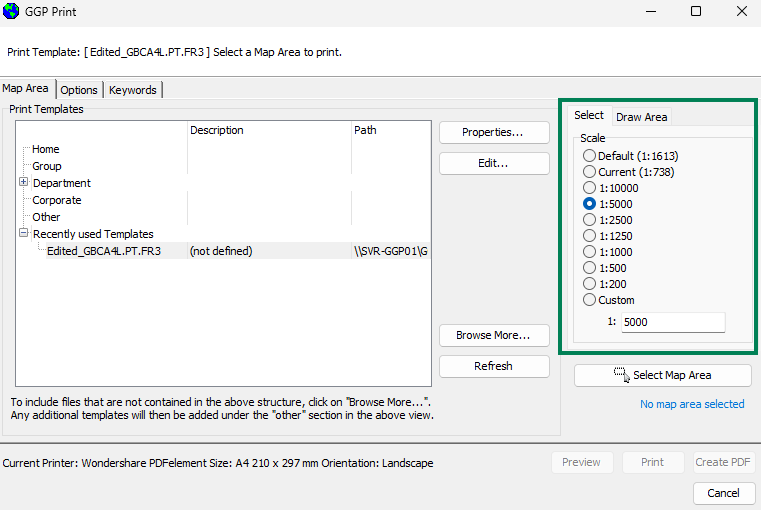This screenshot has width=761, height=510.
Task: Click the Path column header
Action: point(391,130)
